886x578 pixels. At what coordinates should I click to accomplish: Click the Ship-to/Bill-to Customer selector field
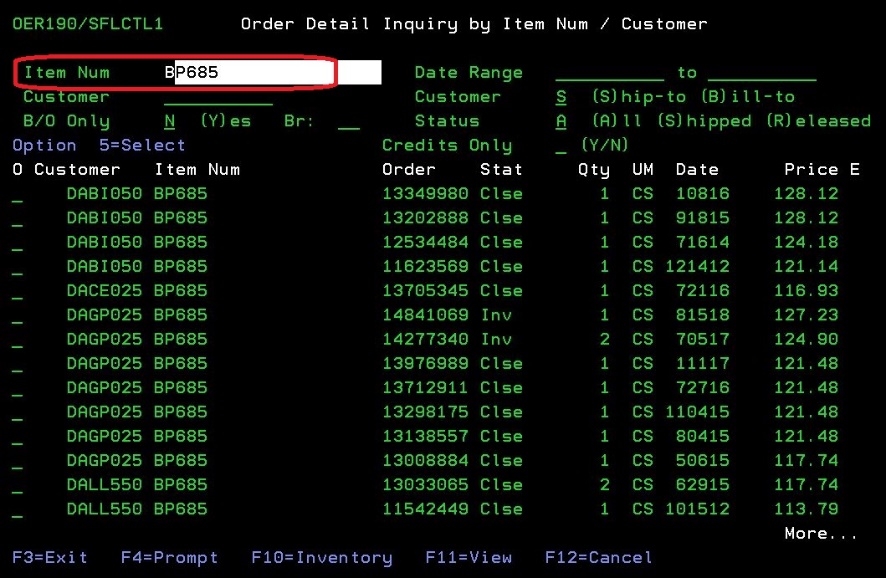(561, 97)
